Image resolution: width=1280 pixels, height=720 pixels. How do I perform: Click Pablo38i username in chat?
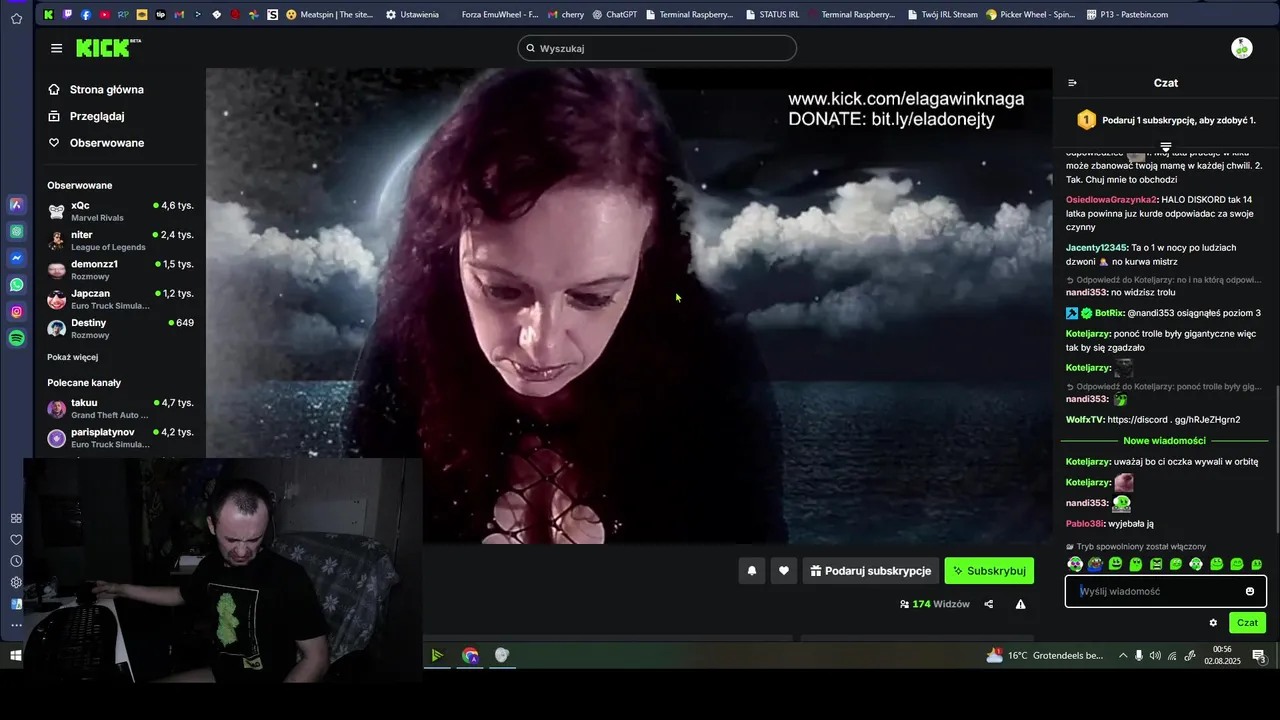[1085, 524]
